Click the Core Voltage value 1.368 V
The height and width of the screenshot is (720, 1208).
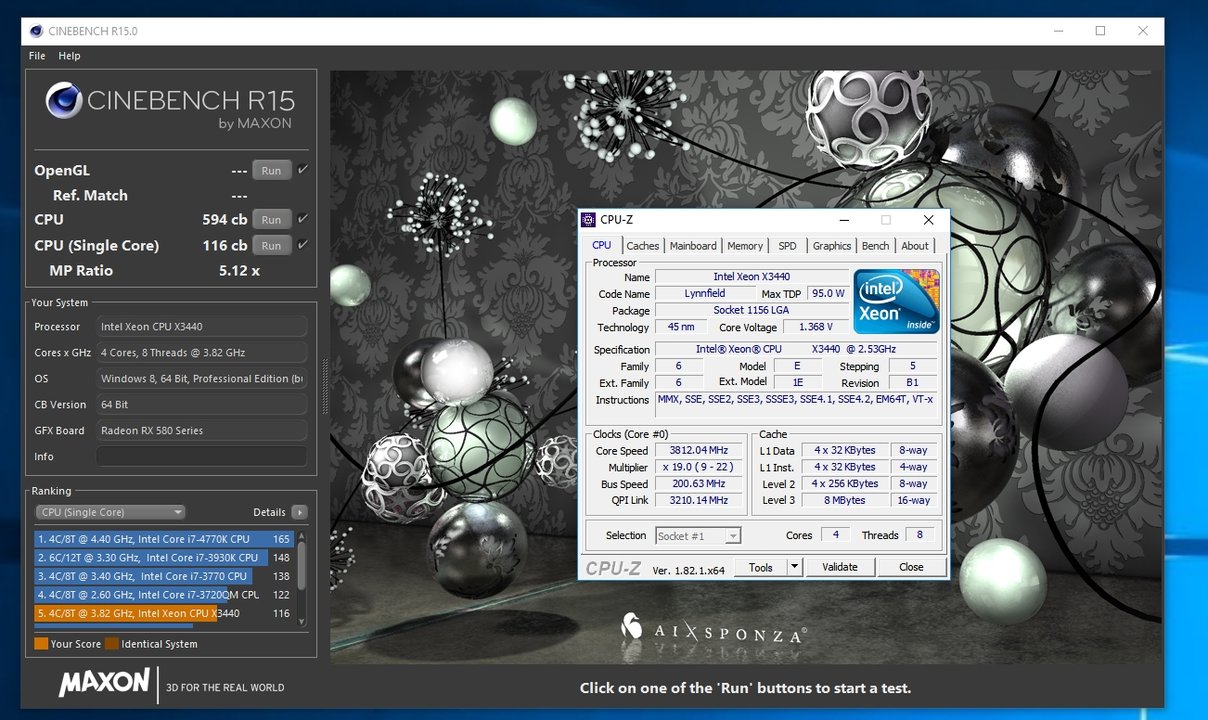click(815, 327)
